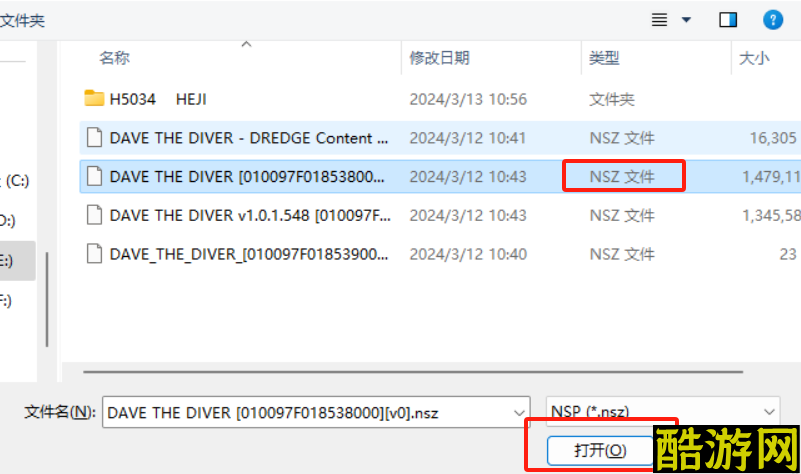Image resolution: width=801 pixels, height=474 pixels.
Task: Sort by the 修改日期 column header
Action: tap(439, 58)
